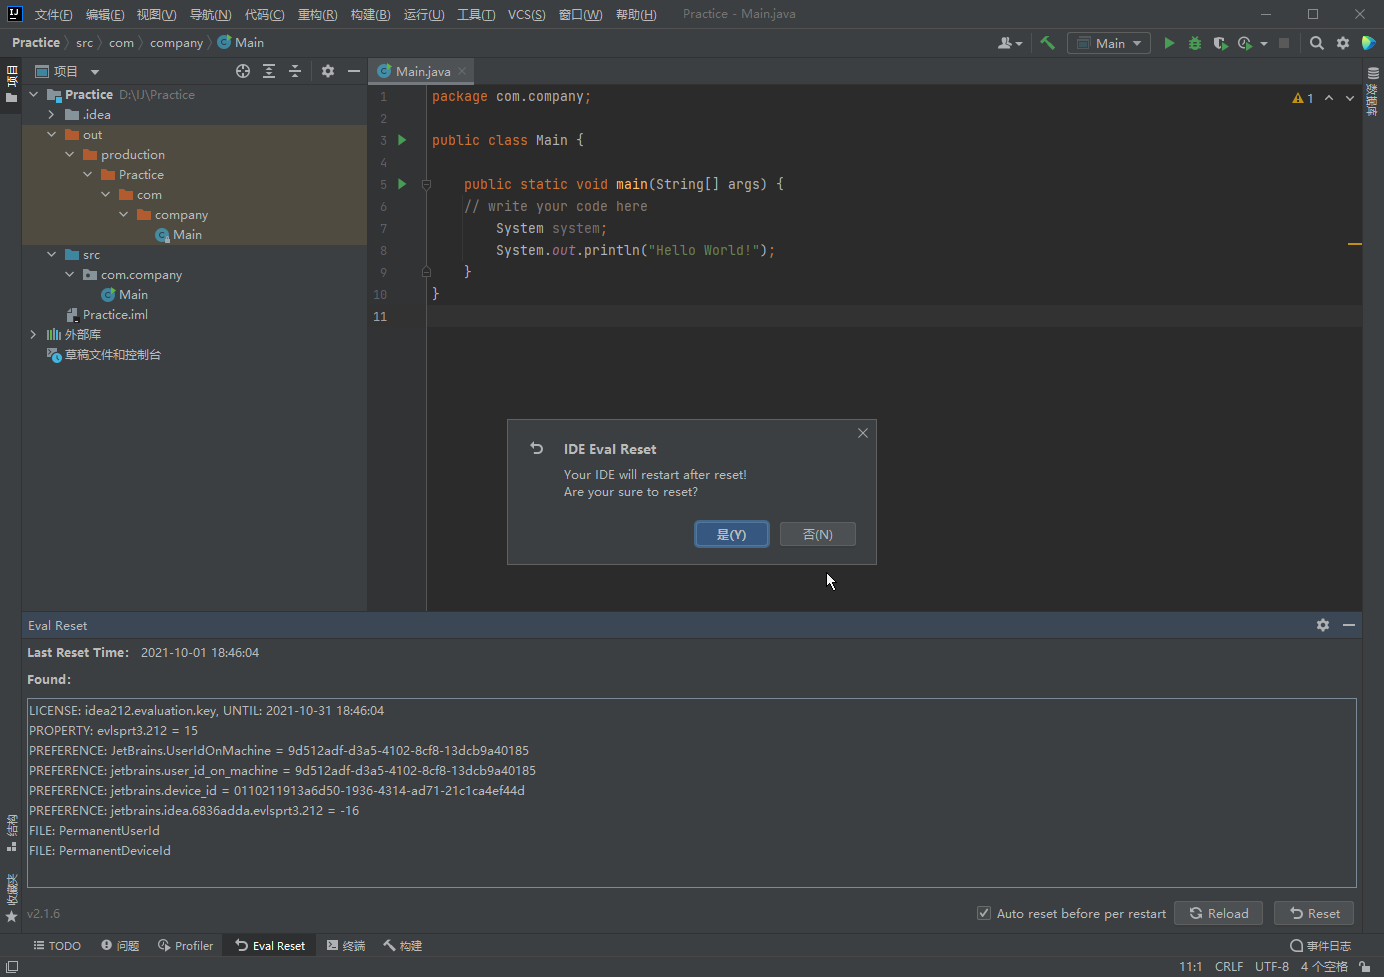Screen dimensions: 1384x977
Task: Collapse the out folder
Action: 52,134
